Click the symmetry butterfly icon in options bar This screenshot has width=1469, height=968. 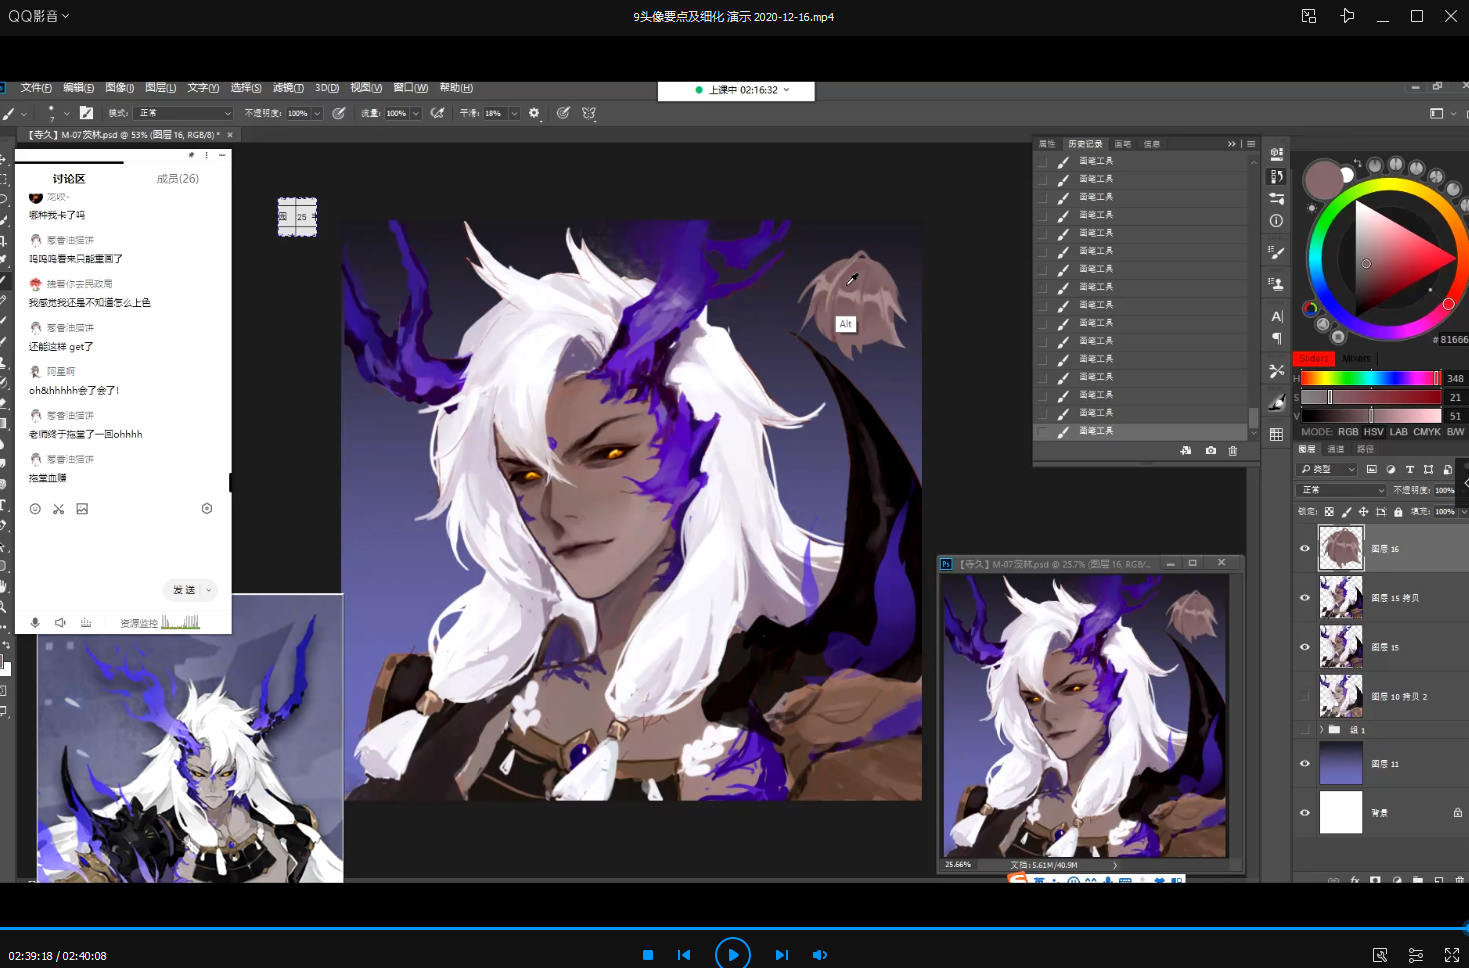point(589,113)
